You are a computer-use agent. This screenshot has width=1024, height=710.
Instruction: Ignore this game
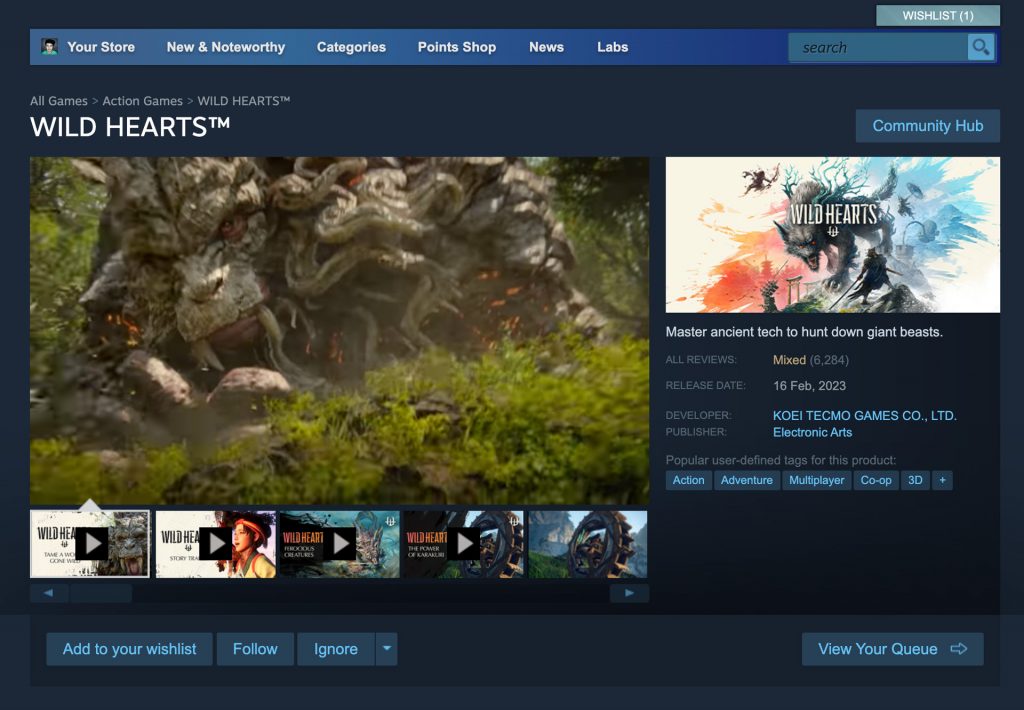(336, 649)
